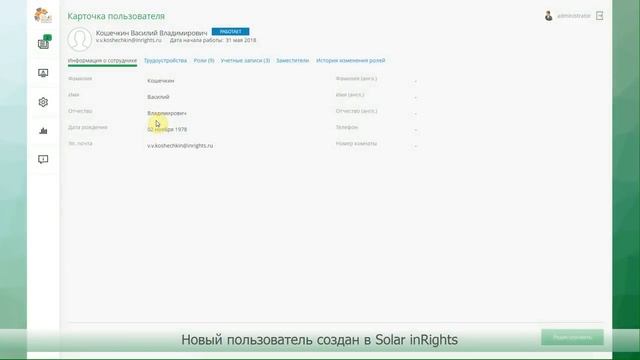Image resolution: width=640 pixels, height=360 pixels.
Task: Click the start date 31 мая 2018
Action: click(241, 40)
